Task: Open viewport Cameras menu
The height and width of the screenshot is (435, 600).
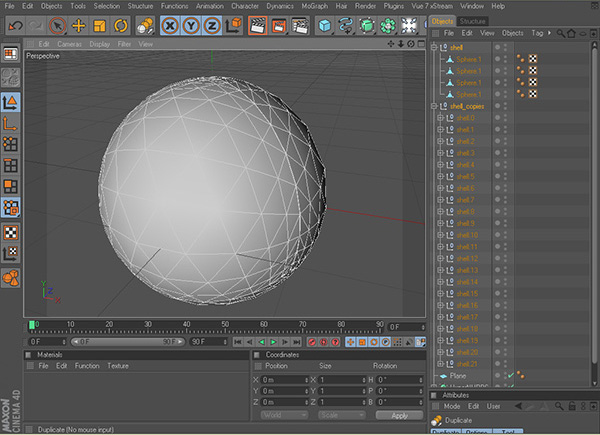Action: click(69, 44)
